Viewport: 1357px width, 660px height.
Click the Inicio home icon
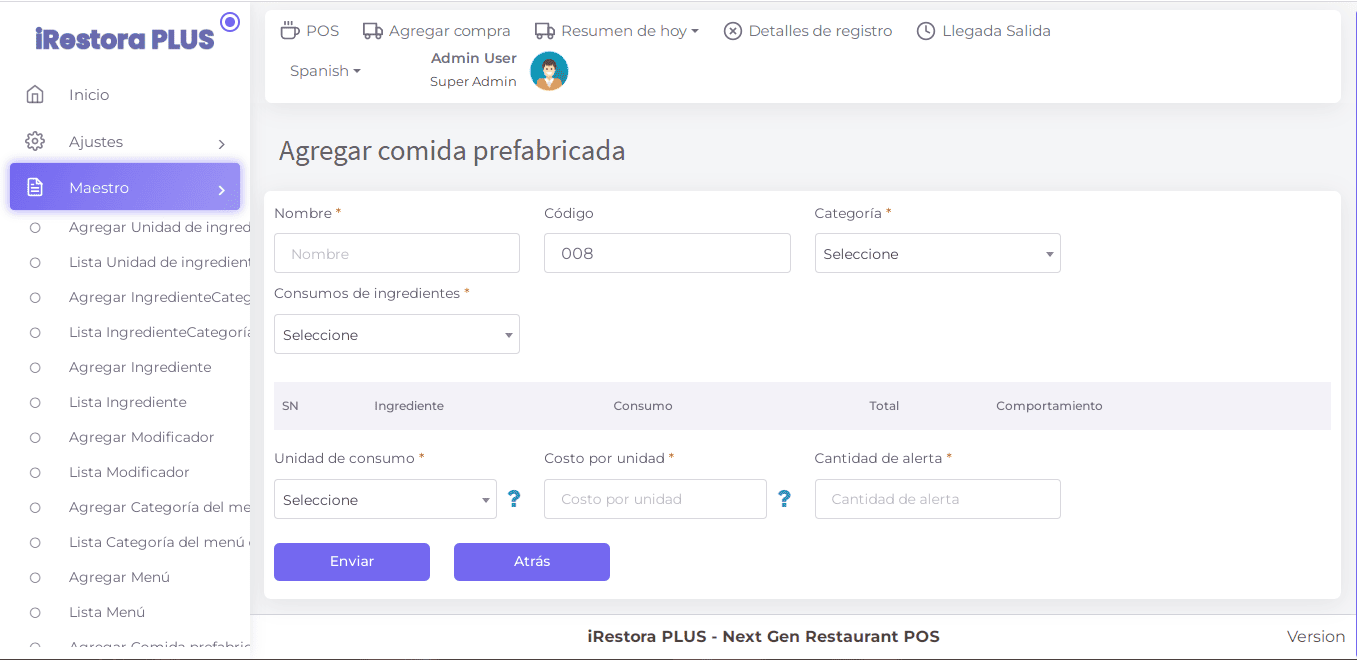[x=35, y=95]
